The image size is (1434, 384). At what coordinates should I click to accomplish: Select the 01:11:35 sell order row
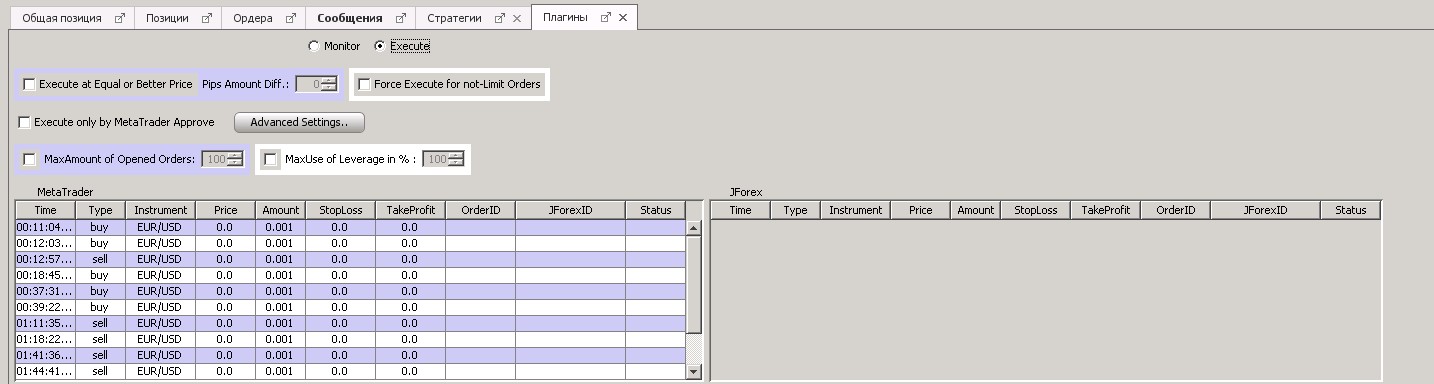[351, 323]
